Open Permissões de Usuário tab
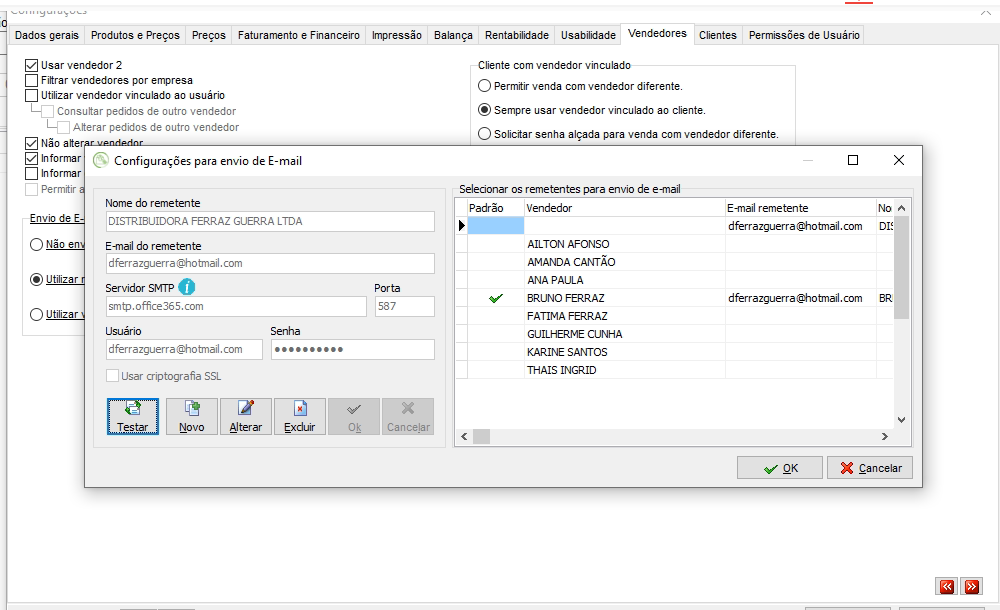1000x610 pixels. point(804,35)
